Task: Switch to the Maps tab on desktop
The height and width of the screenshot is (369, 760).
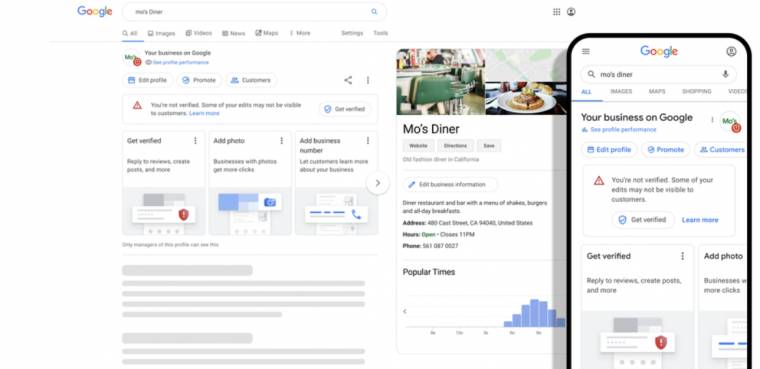Action: click(x=267, y=33)
